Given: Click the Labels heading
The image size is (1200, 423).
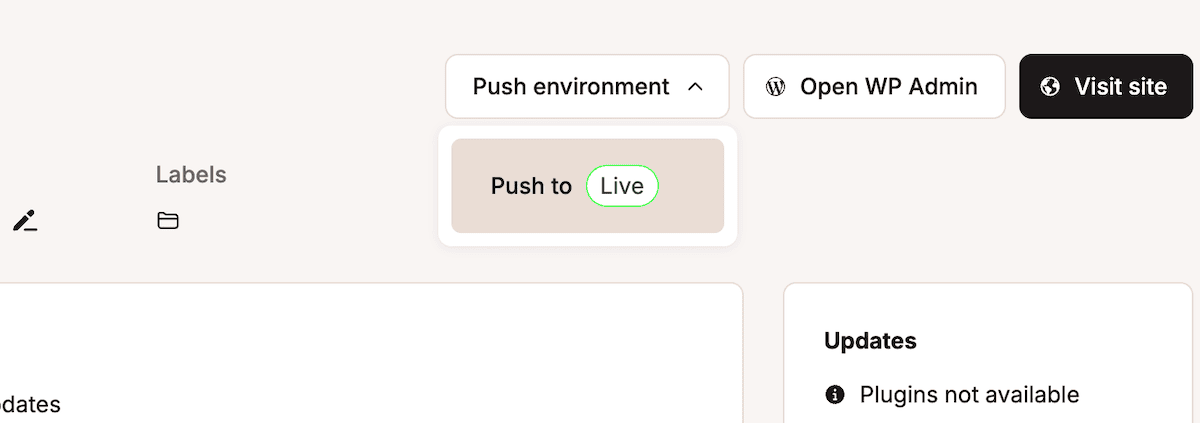Looking at the screenshot, I should pos(191,175).
